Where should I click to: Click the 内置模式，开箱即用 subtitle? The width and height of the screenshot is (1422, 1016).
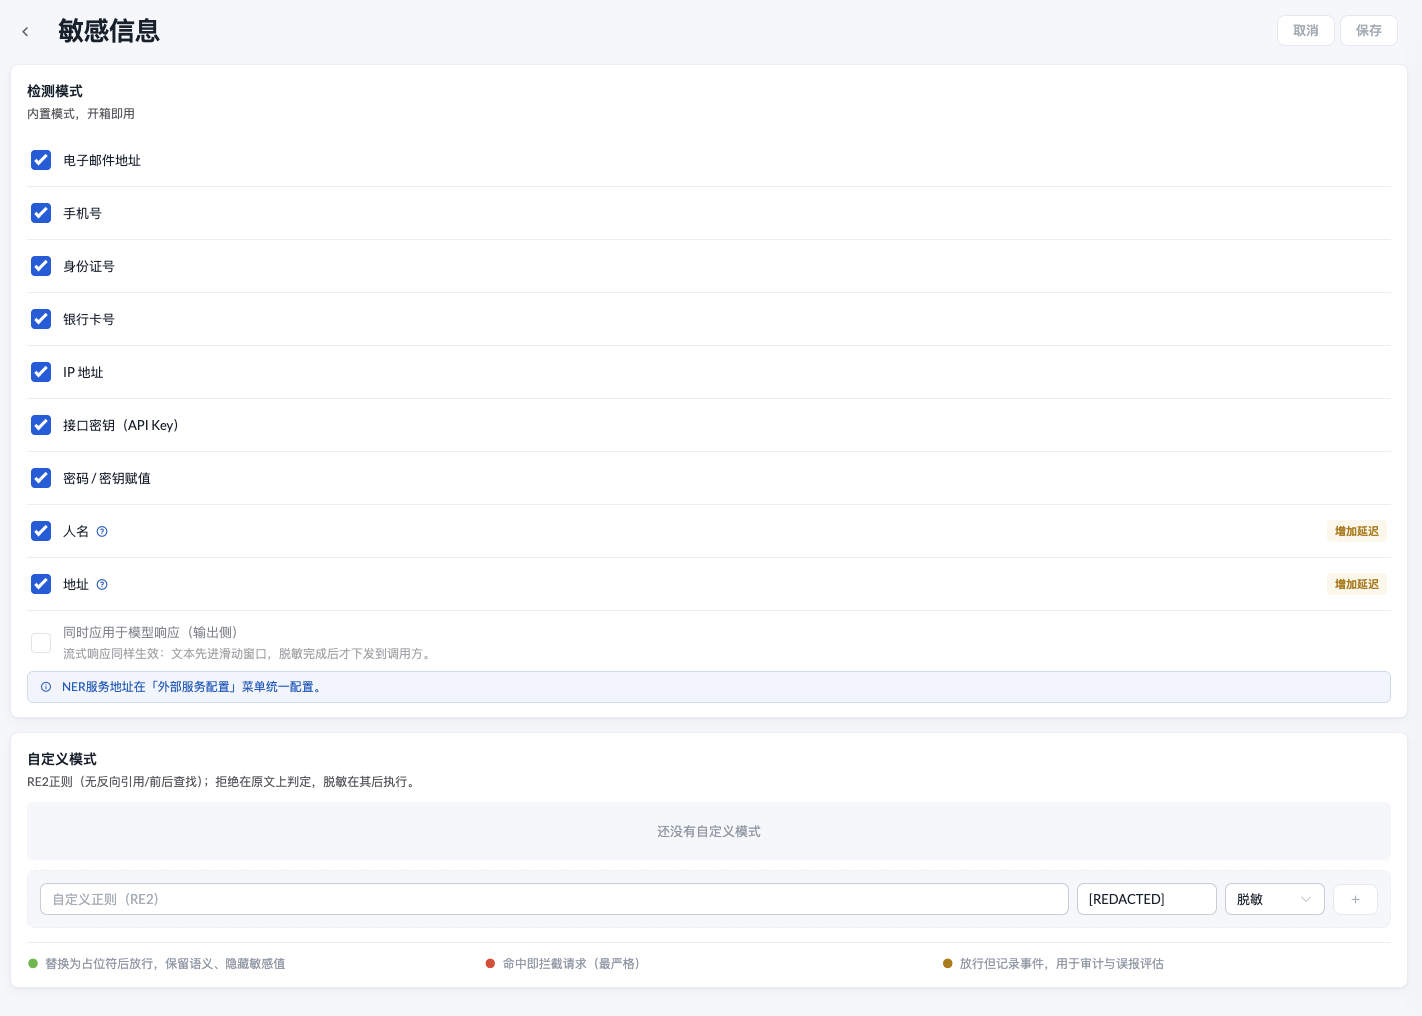(x=81, y=114)
